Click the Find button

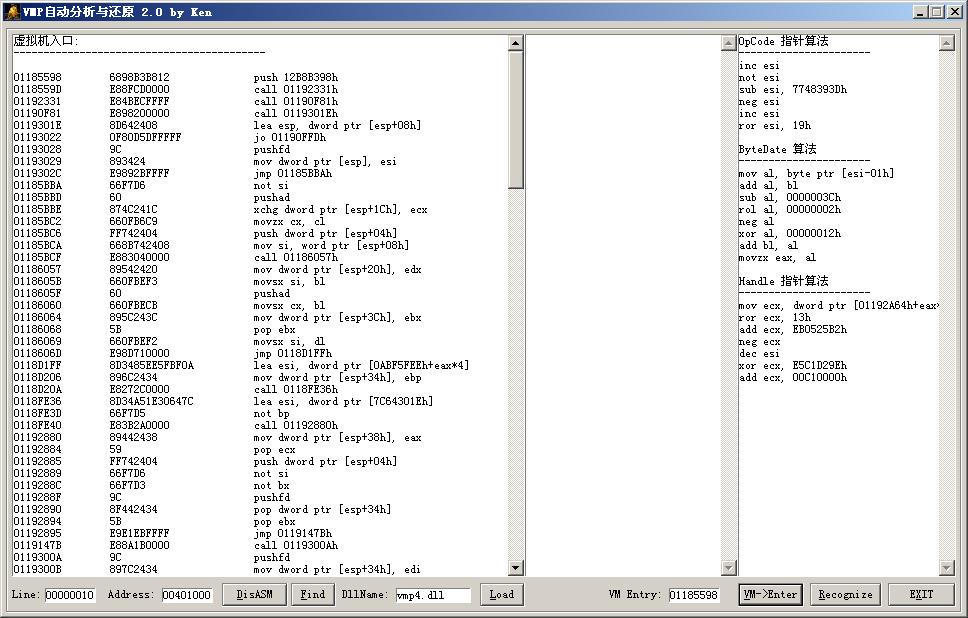(313, 595)
